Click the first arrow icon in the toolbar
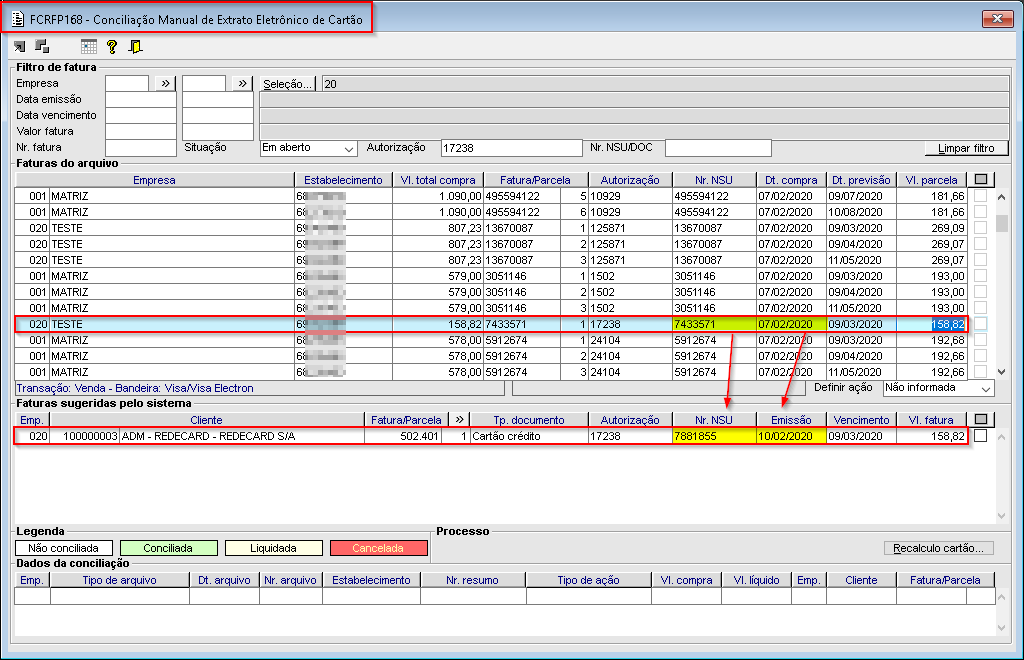The height and width of the screenshot is (660, 1024). 20,46
